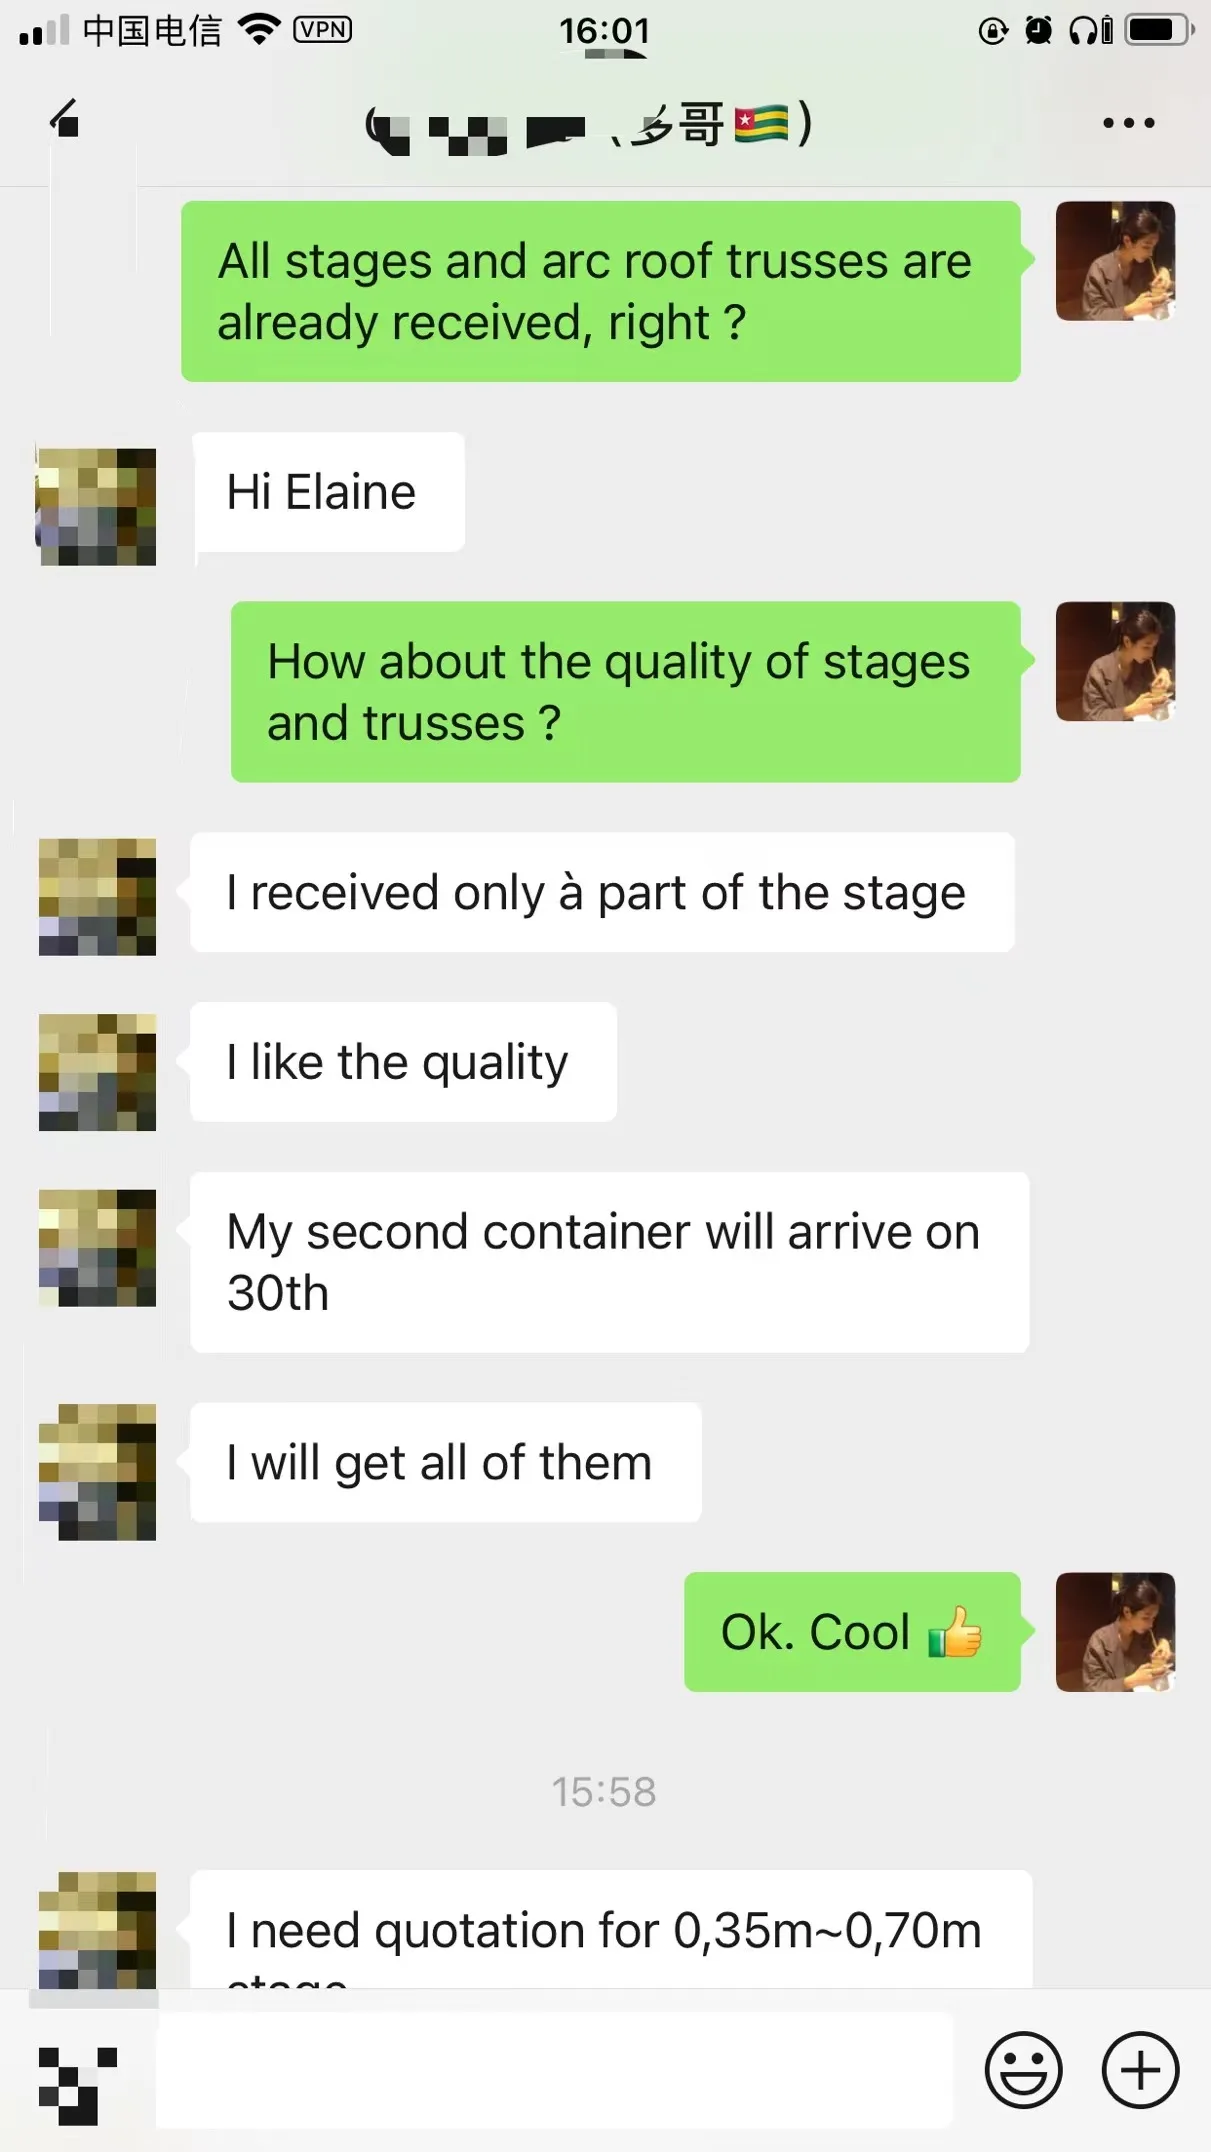Image resolution: width=1211 pixels, height=2152 pixels.
Task: Open the emoji sticker picker
Action: pyautogui.click(x=1023, y=2069)
